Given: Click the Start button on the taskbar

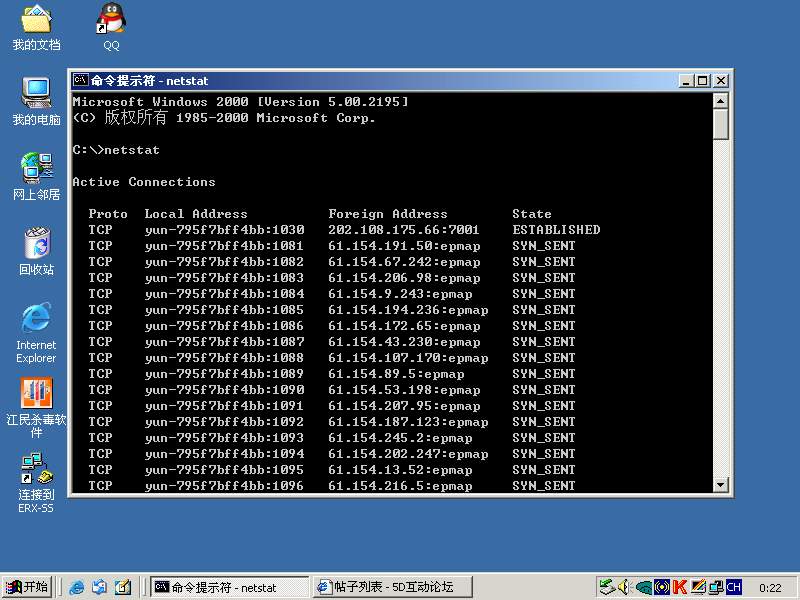Looking at the screenshot, I should [27, 587].
